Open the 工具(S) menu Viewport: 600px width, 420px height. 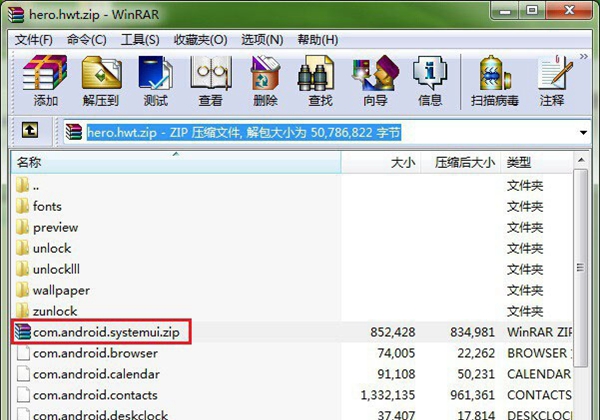(140, 40)
